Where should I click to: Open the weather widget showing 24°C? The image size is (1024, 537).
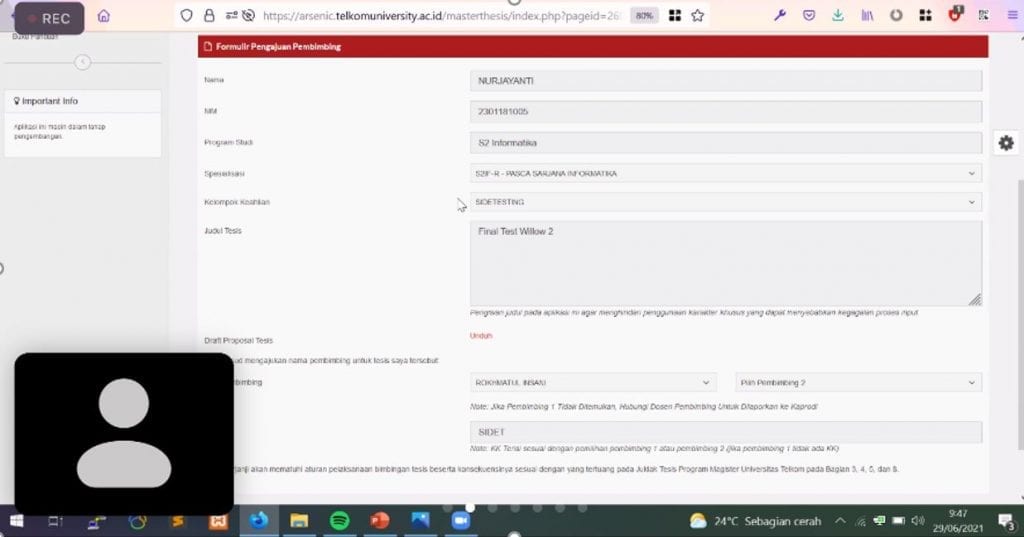coord(755,521)
